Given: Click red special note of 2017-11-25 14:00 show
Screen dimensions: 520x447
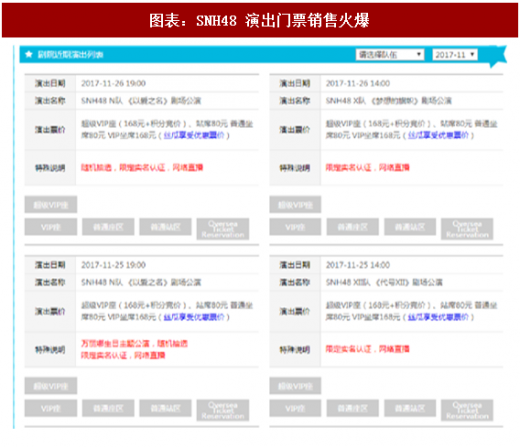Looking at the screenshot, I should (x=367, y=349).
